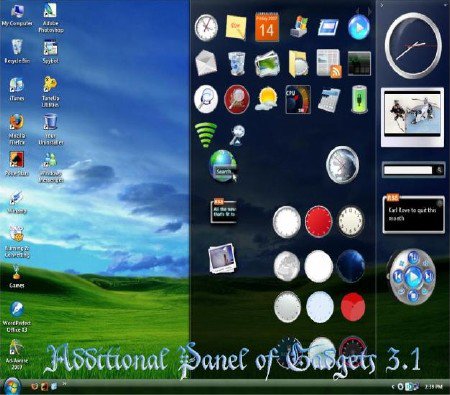450x395 pixels.
Task: Select the silver metallic clock in the panel
Action: coord(342,165)
